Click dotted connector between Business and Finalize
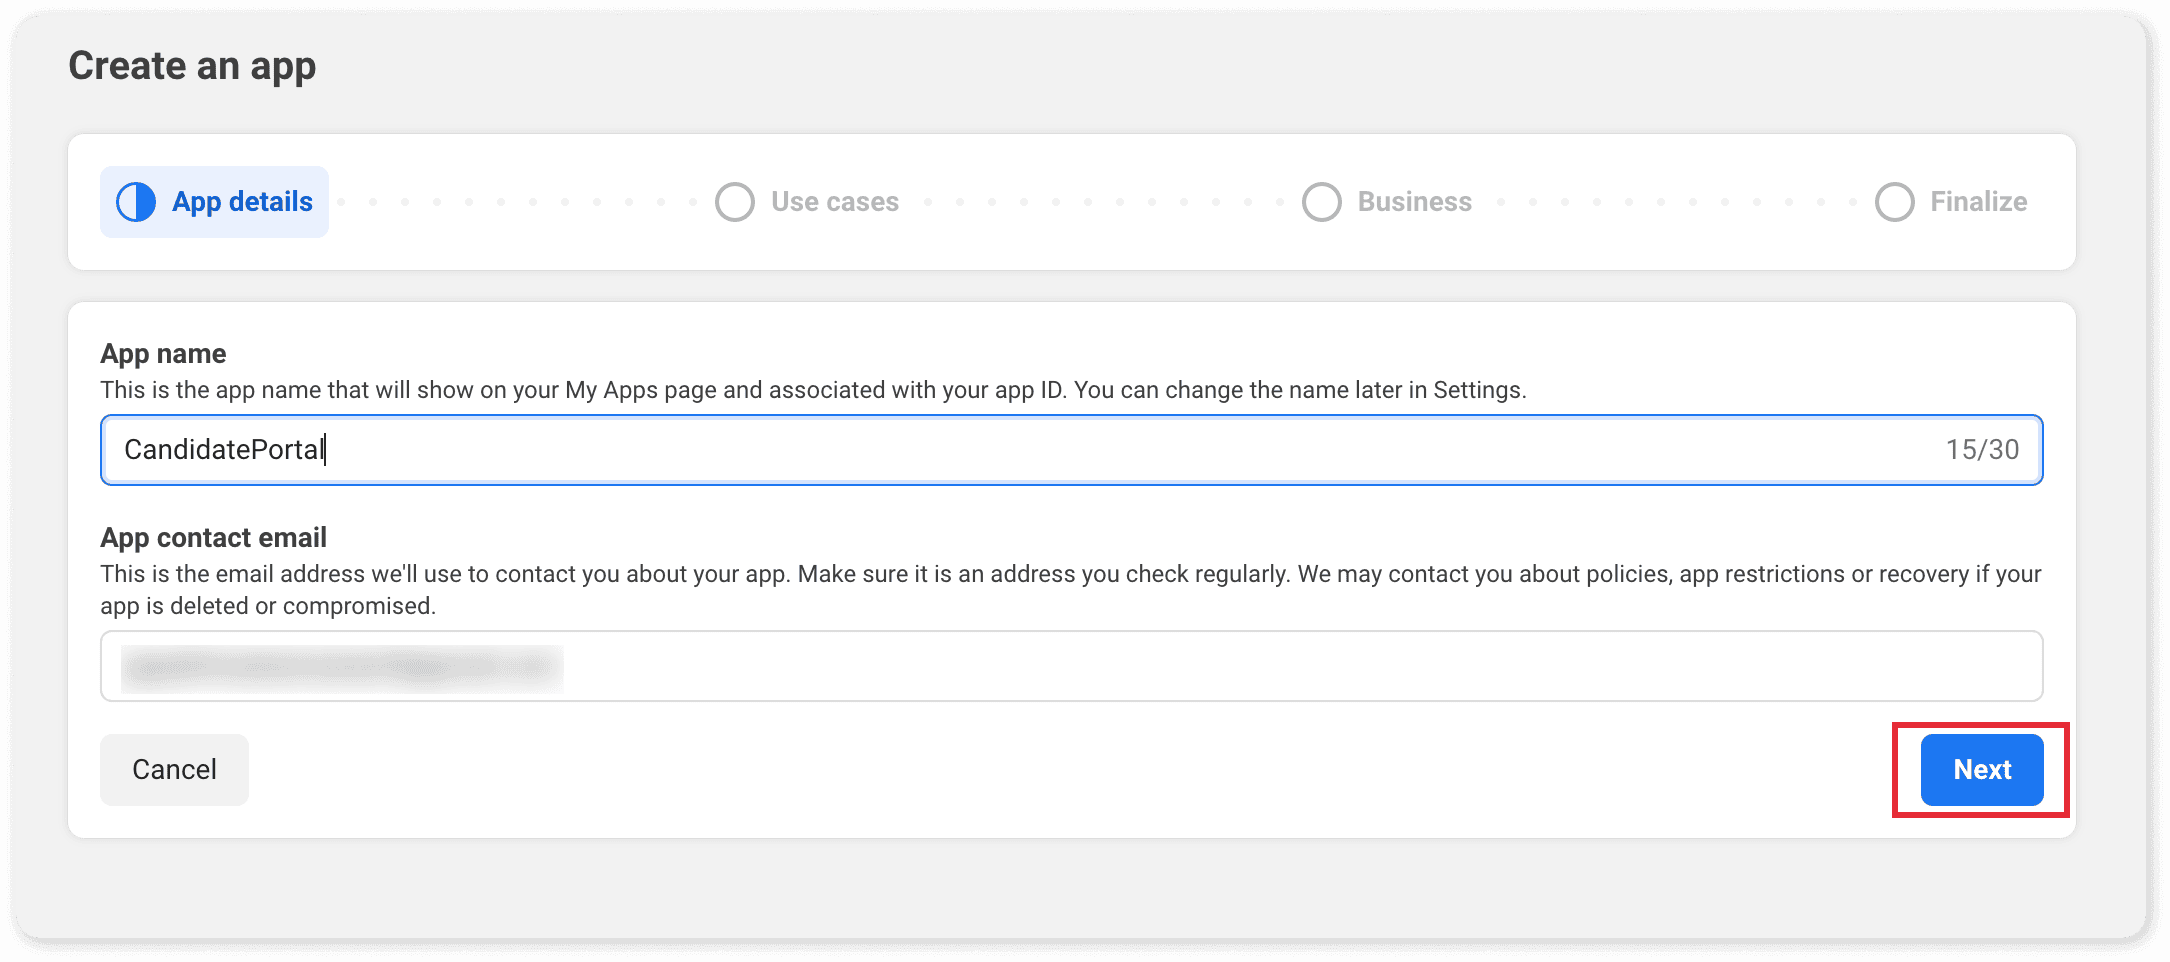This screenshot has height=962, width=2170. pyautogui.click(x=1676, y=202)
